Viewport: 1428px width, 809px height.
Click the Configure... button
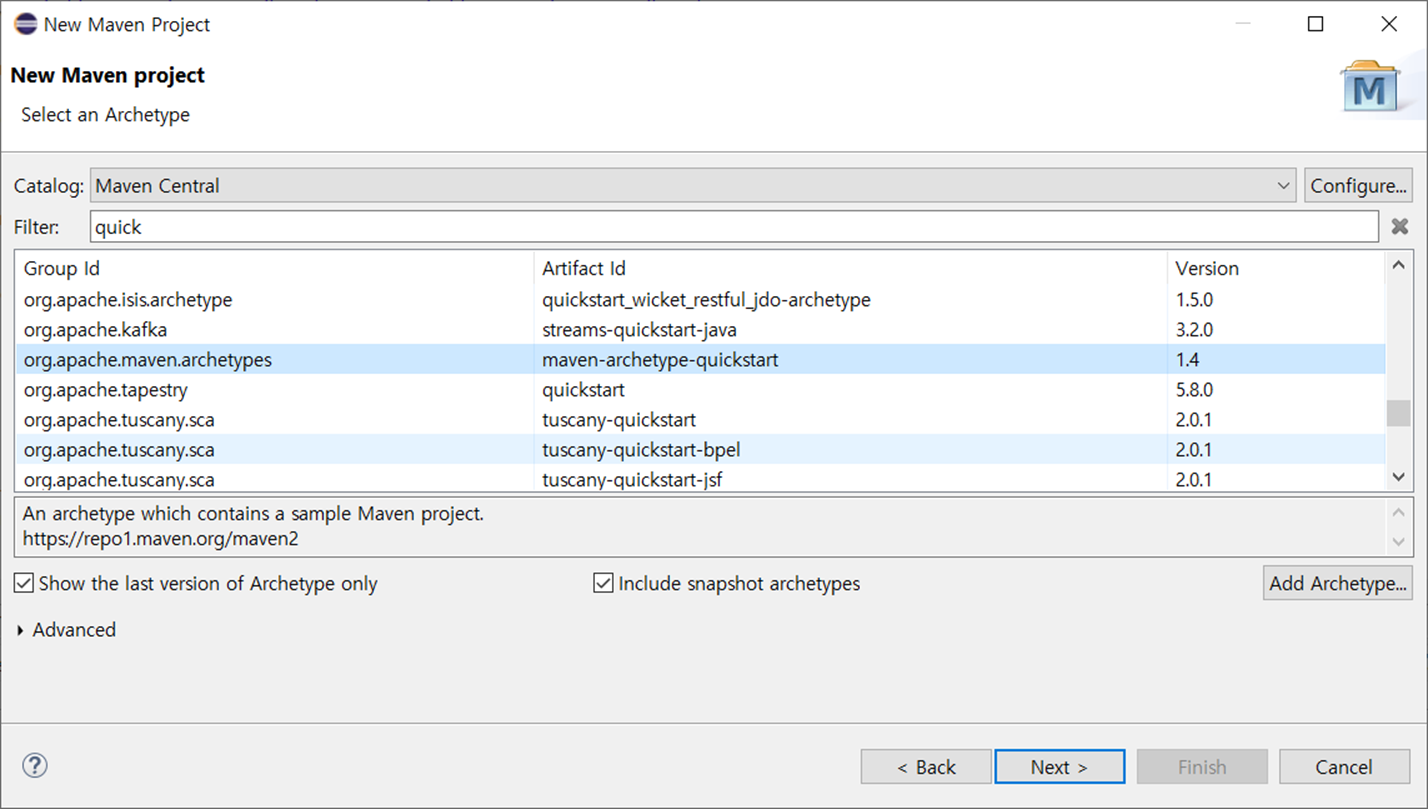point(1358,186)
